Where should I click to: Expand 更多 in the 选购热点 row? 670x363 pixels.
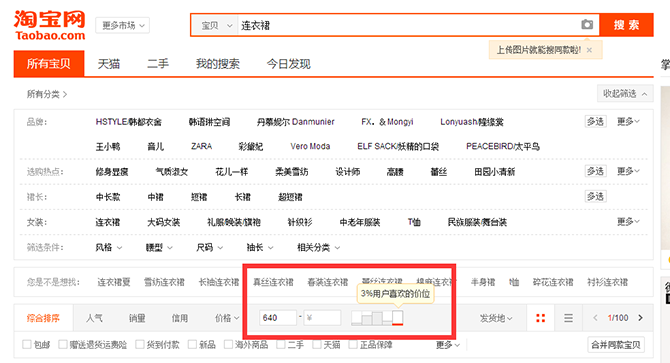pos(628,171)
